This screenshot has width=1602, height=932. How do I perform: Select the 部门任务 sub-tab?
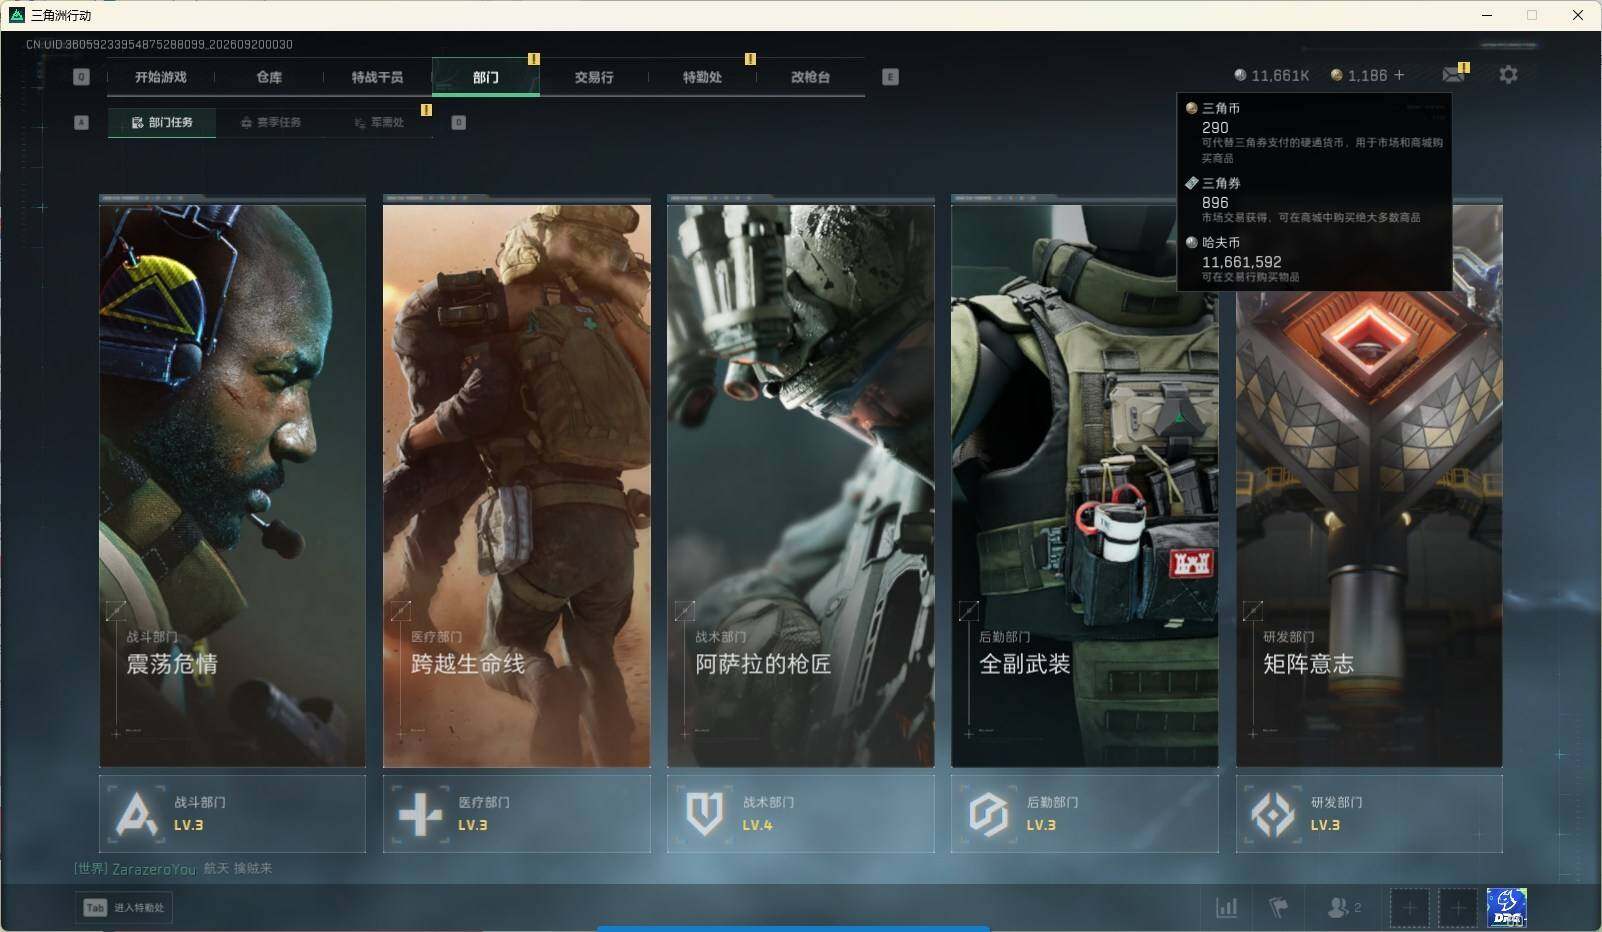click(162, 122)
